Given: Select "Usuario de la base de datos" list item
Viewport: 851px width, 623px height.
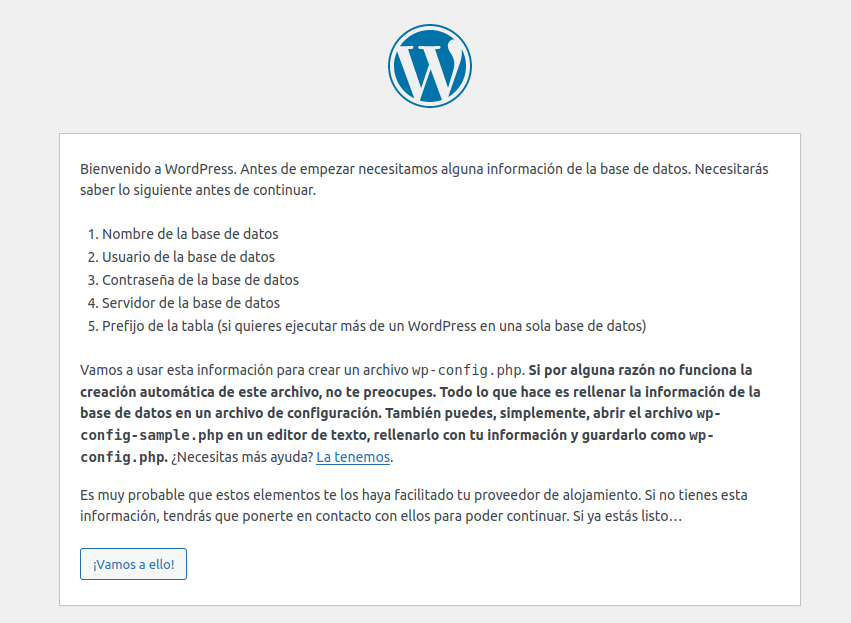Looking at the screenshot, I should pyautogui.click(x=188, y=257).
